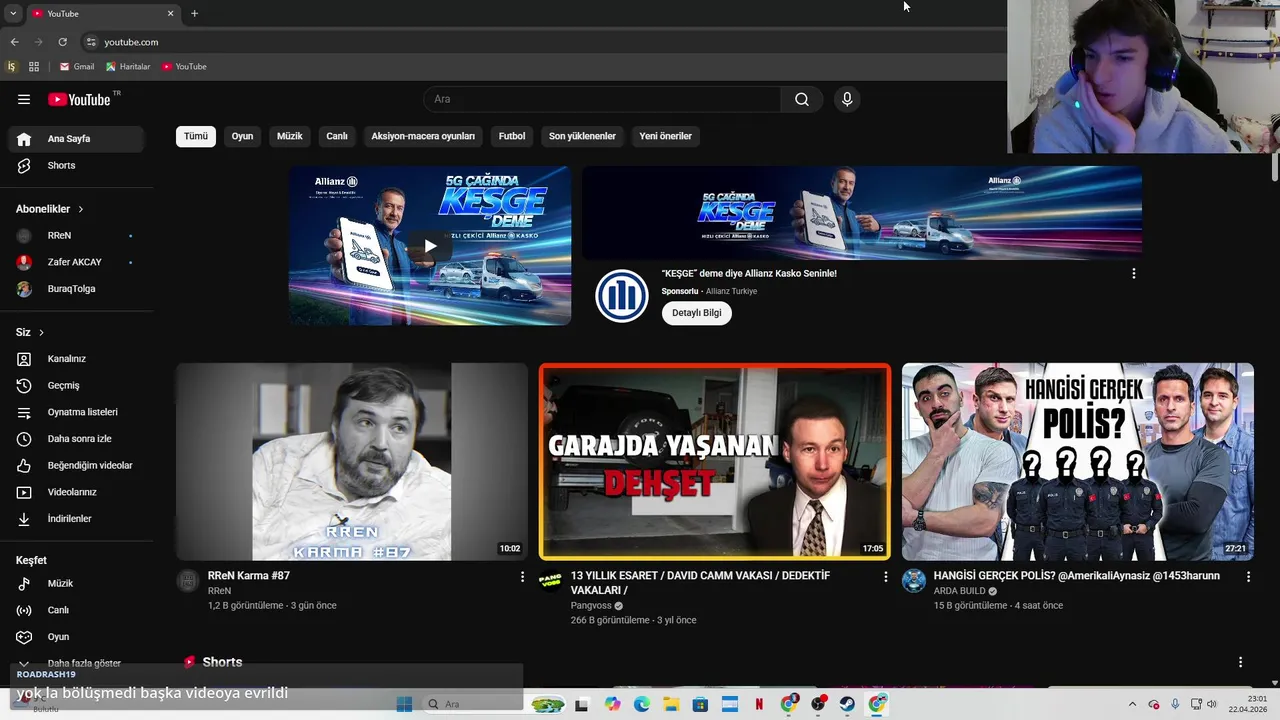The height and width of the screenshot is (720, 1280).
Task: Click RReN channel avatar under video
Action: [x=188, y=581]
